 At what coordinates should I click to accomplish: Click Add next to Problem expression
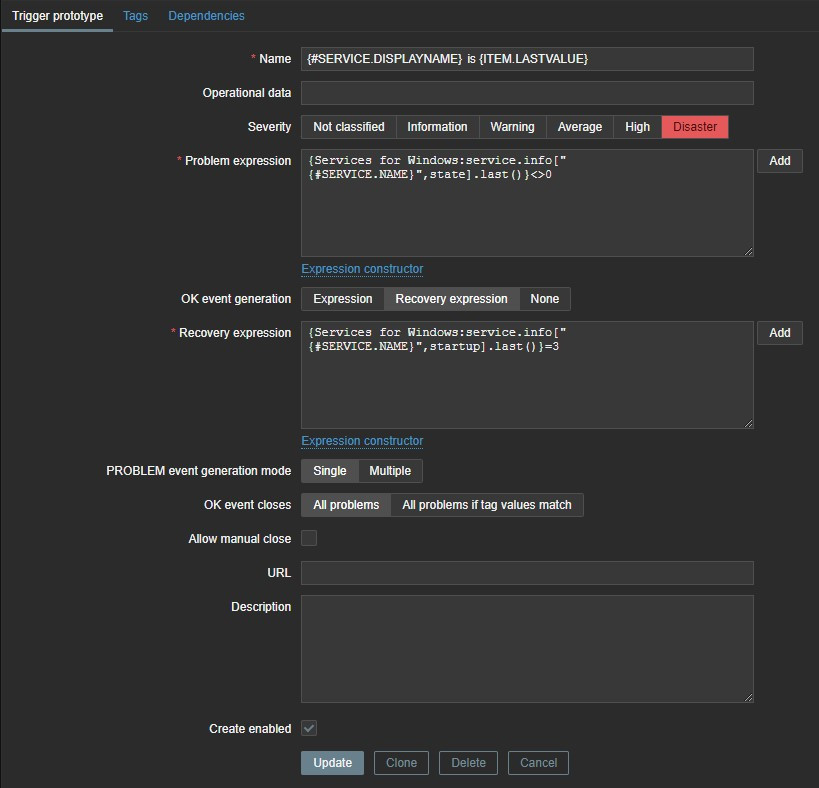(779, 161)
